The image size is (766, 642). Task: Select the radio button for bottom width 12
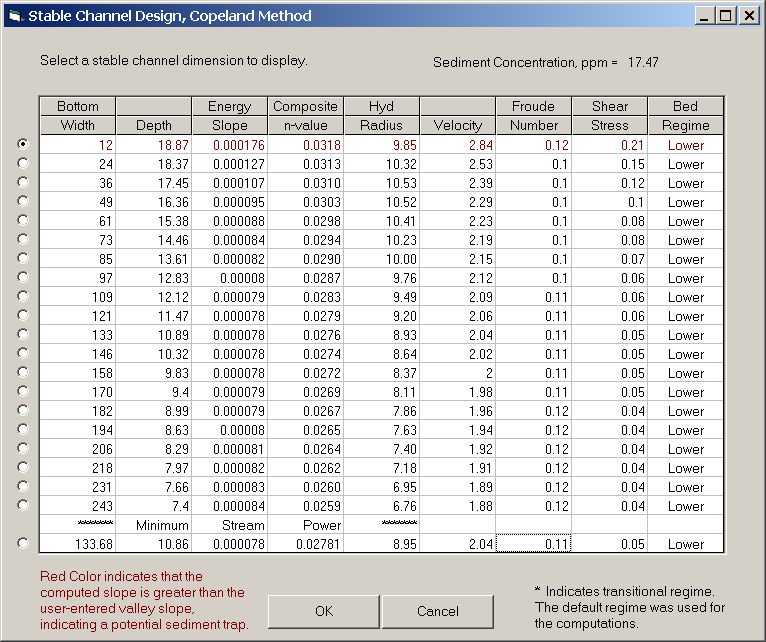[x=23, y=144]
